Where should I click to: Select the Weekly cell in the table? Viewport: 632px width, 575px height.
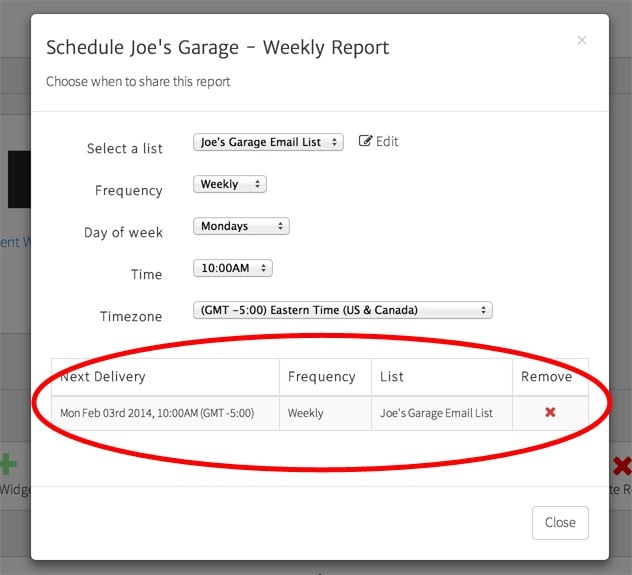click(325, 413)
